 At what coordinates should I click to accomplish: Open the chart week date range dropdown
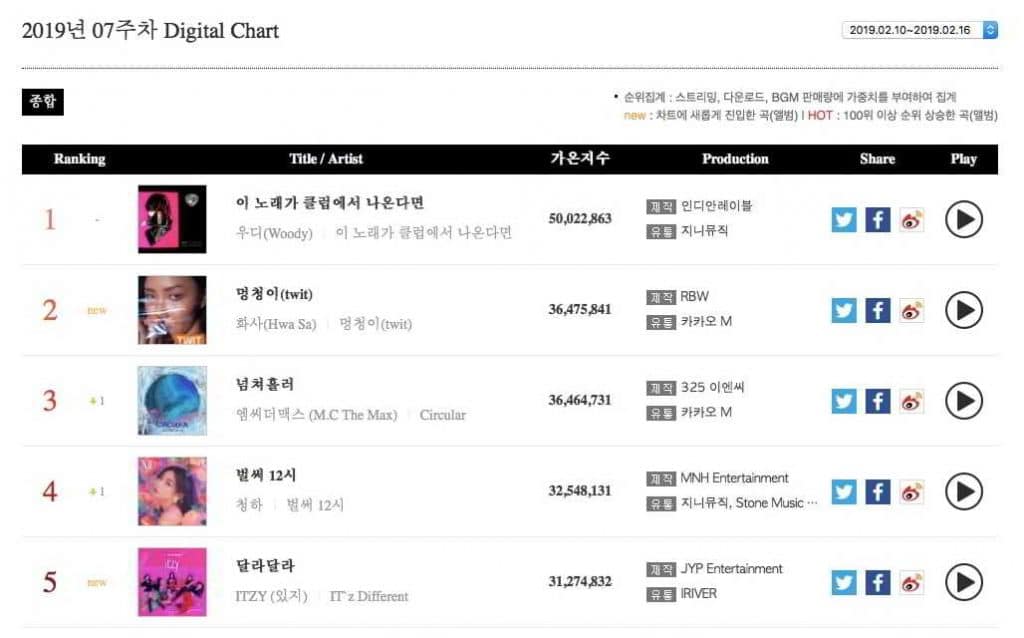tap(919, 30)
